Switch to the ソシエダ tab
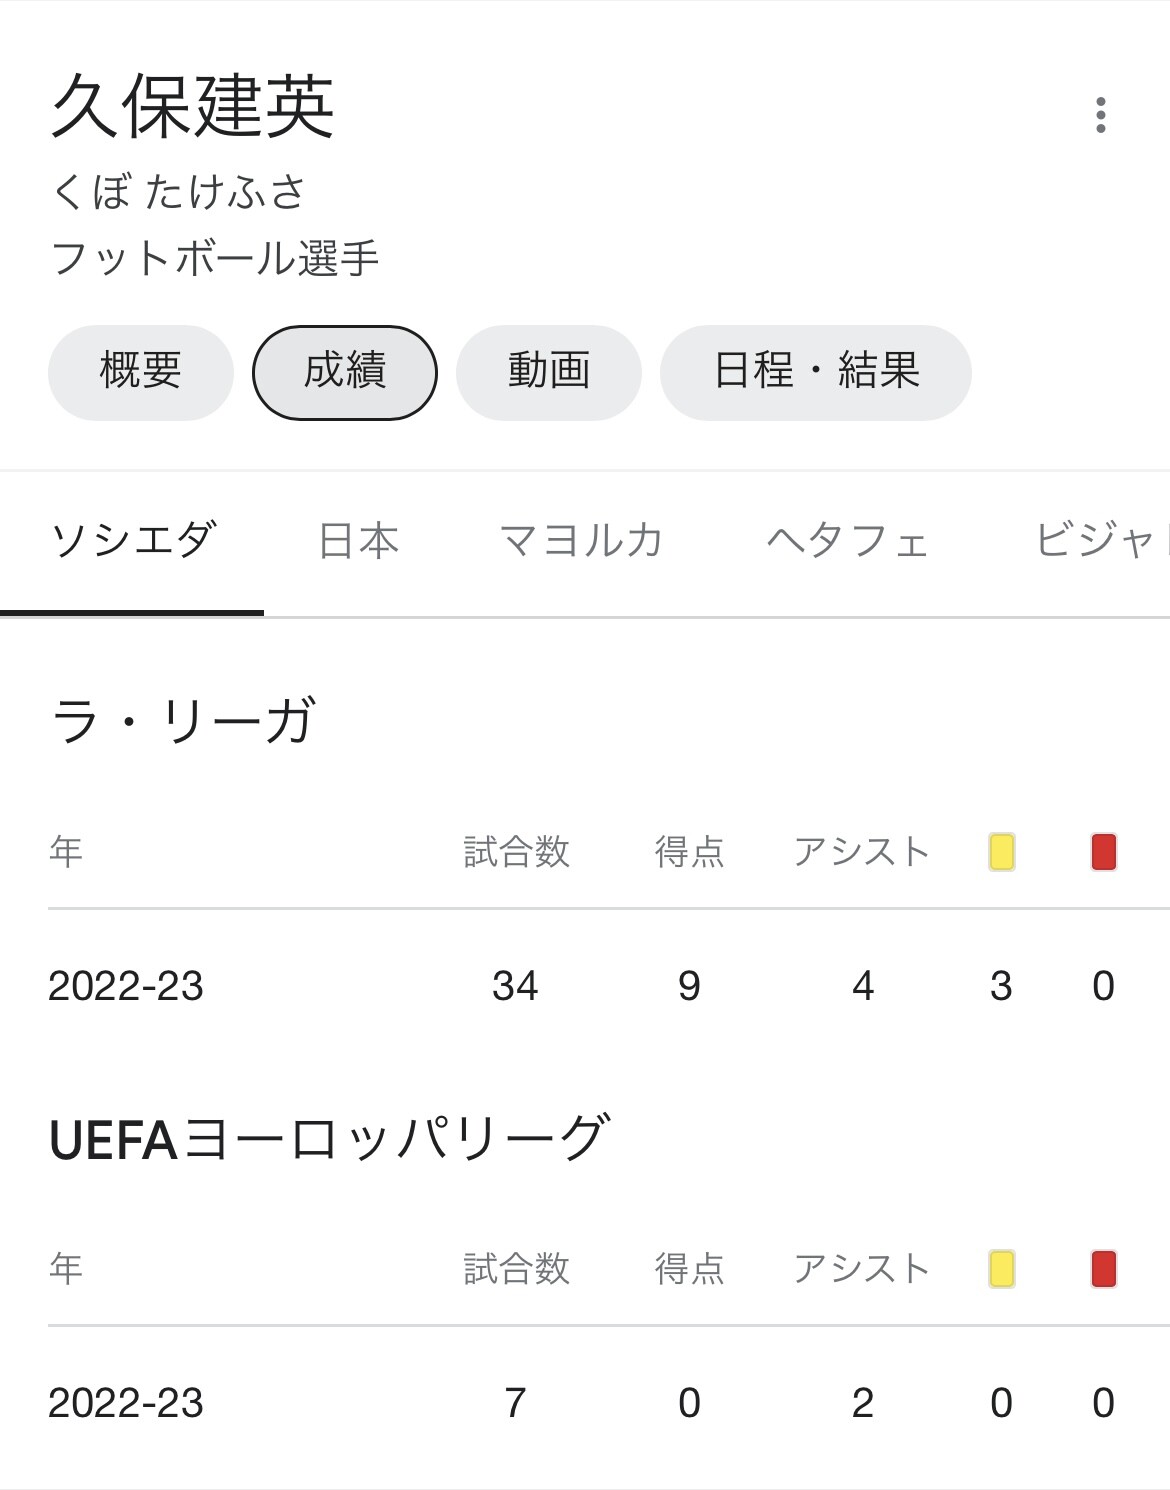The image size is (1170, 1490). pos(132,541)
